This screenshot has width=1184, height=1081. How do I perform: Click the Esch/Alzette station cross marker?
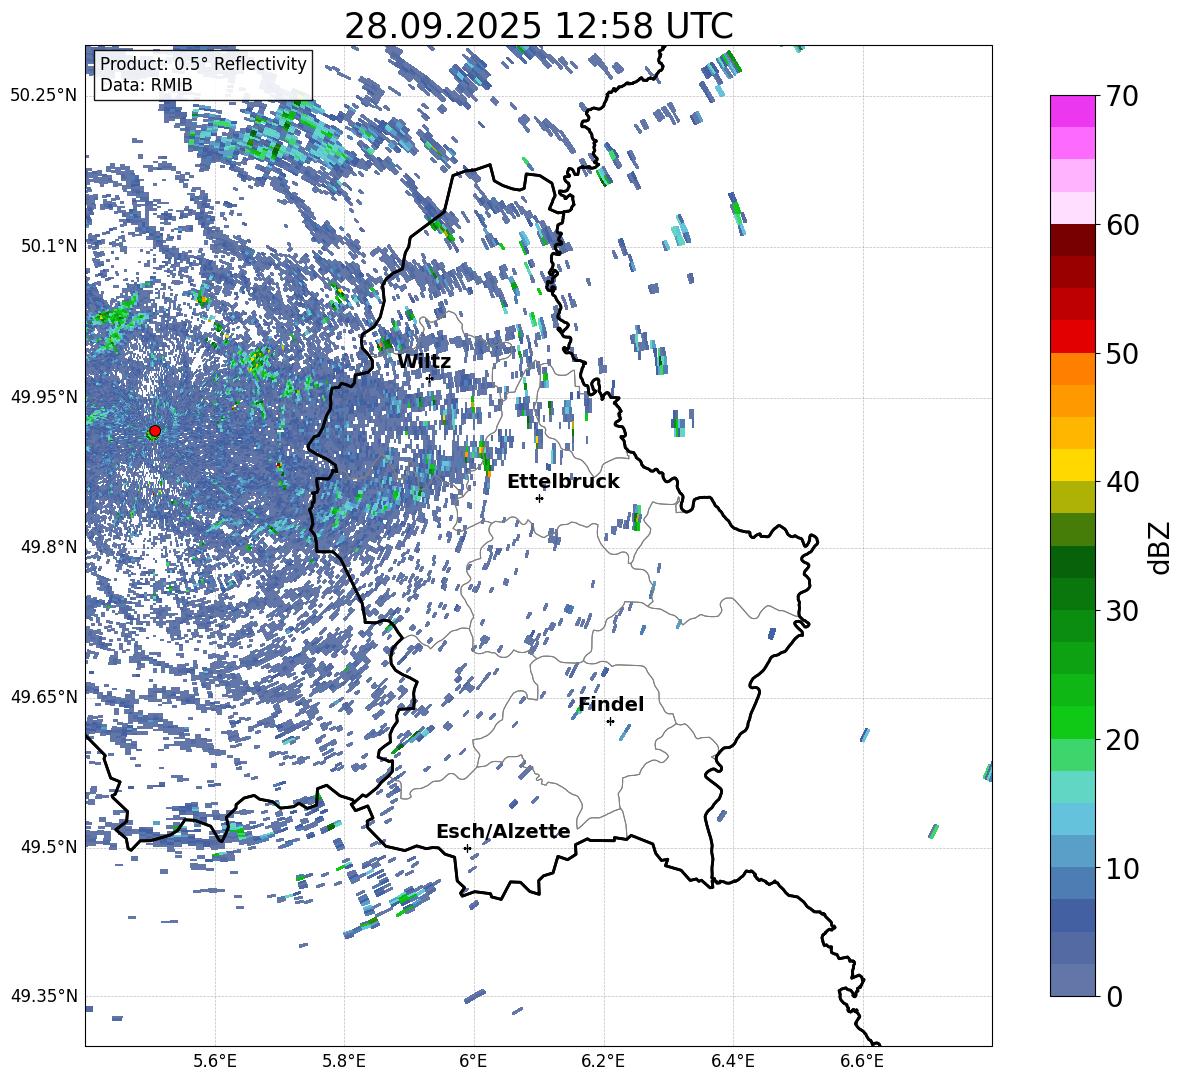(x=467, y=848)
